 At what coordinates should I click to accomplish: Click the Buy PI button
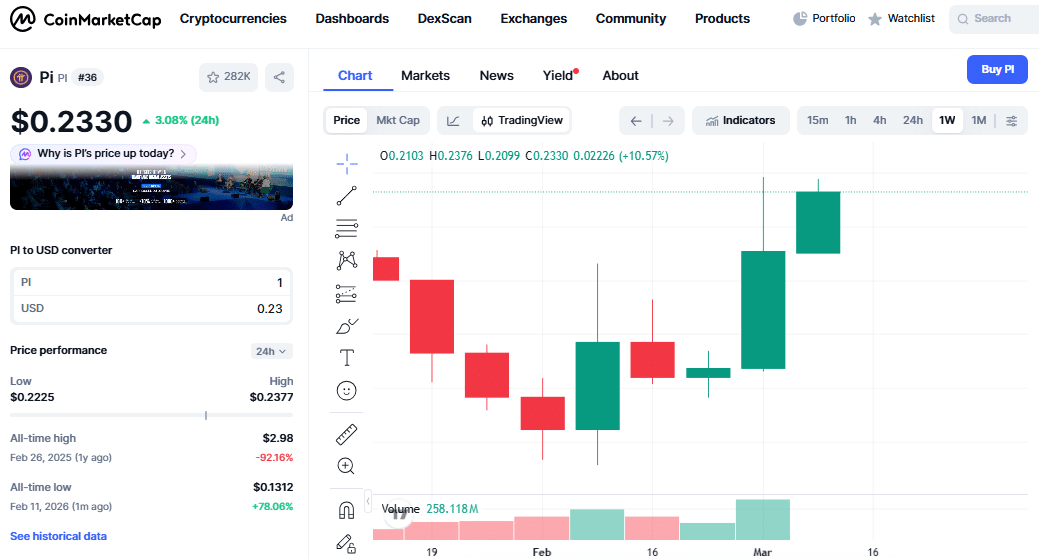point(997,70)
